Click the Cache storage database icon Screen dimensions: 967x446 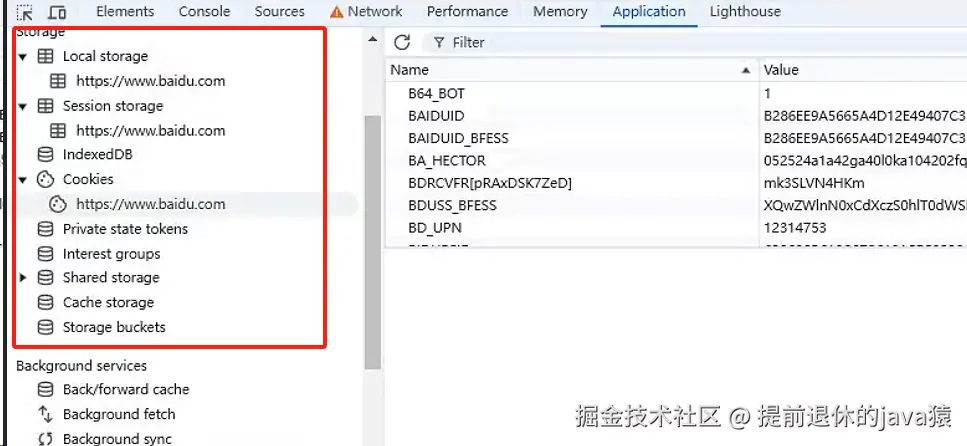point(45,303)
